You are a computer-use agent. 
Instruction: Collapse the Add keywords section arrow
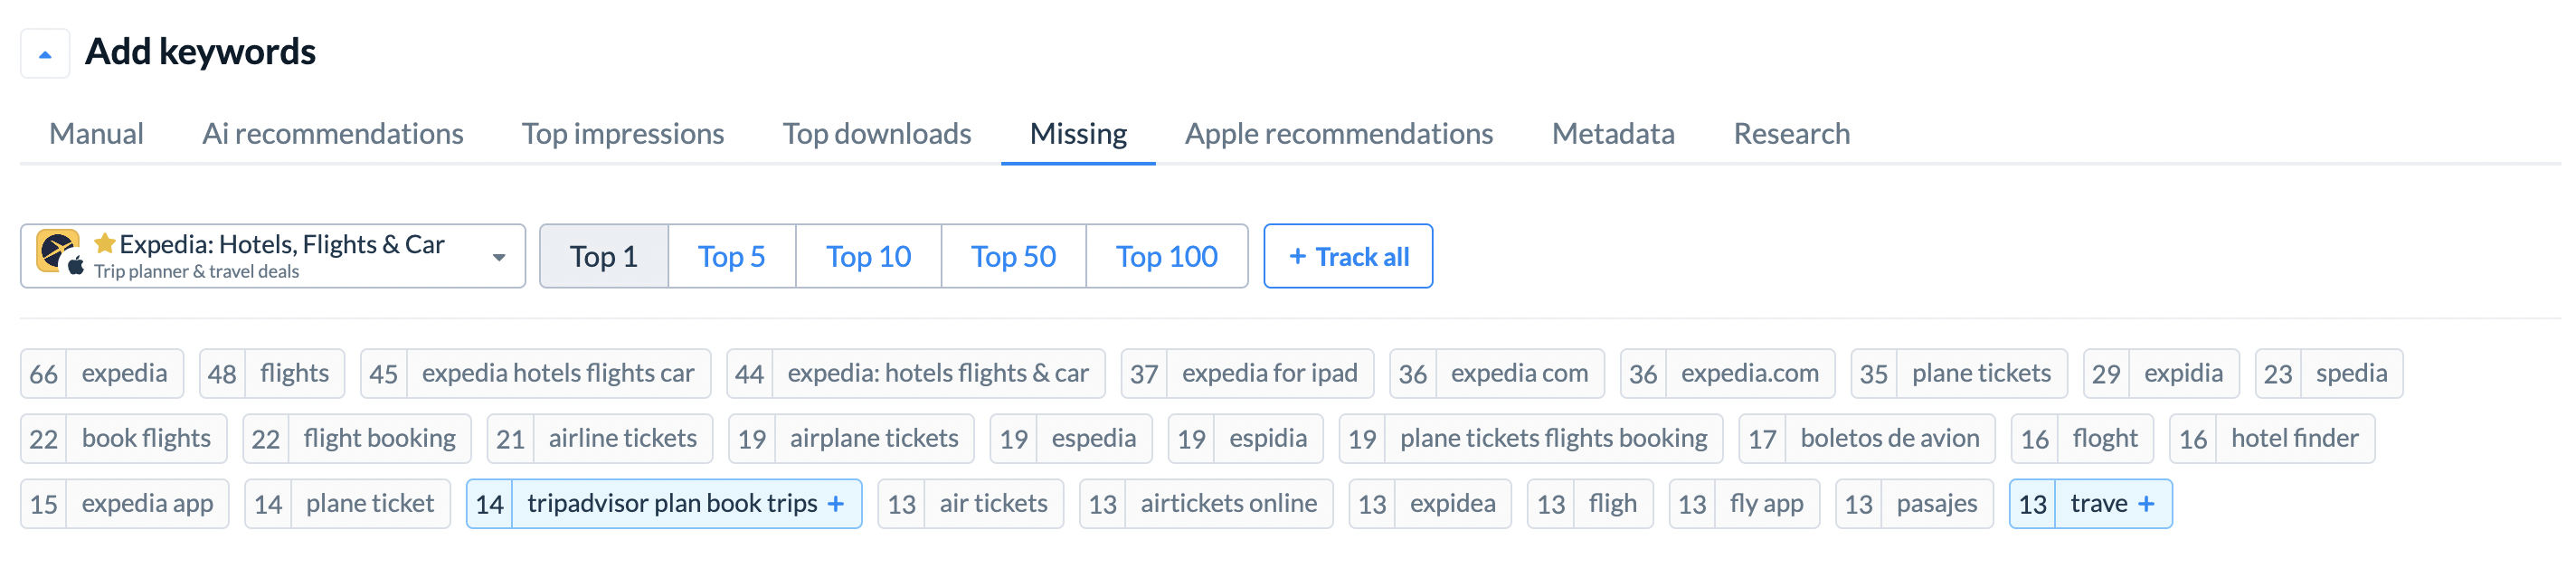pyautogui.click(x=45, y=54)
